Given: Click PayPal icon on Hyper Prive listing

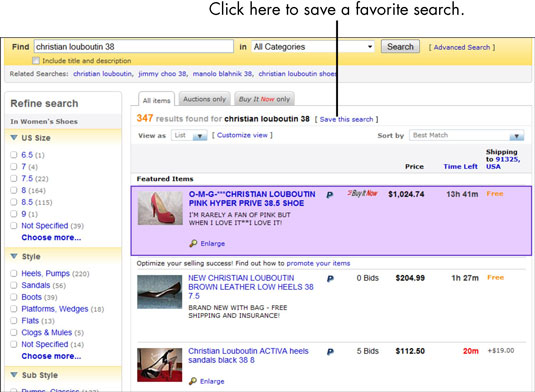Looking at the screenshot, I should tap(330, 195).
